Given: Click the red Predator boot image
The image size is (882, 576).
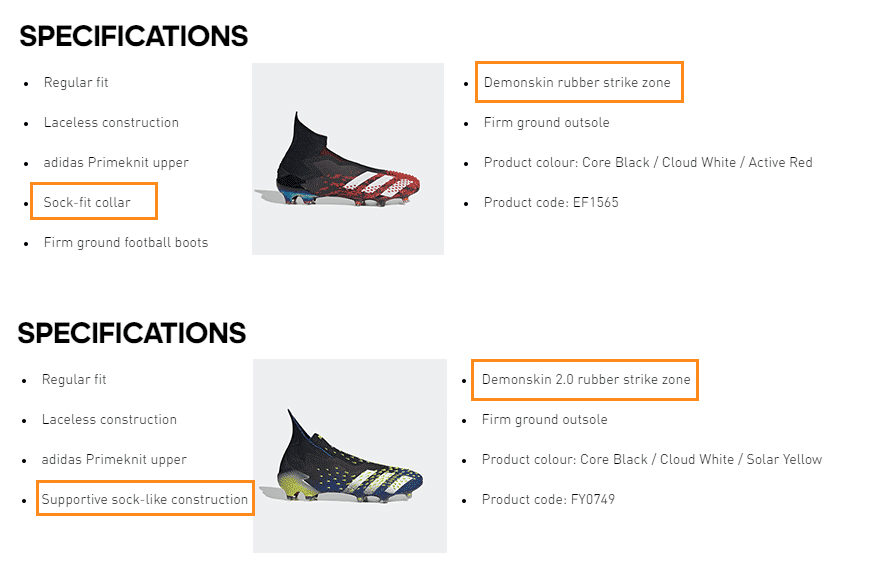Looking at the screenshot, I should click(x=348, y=159).
